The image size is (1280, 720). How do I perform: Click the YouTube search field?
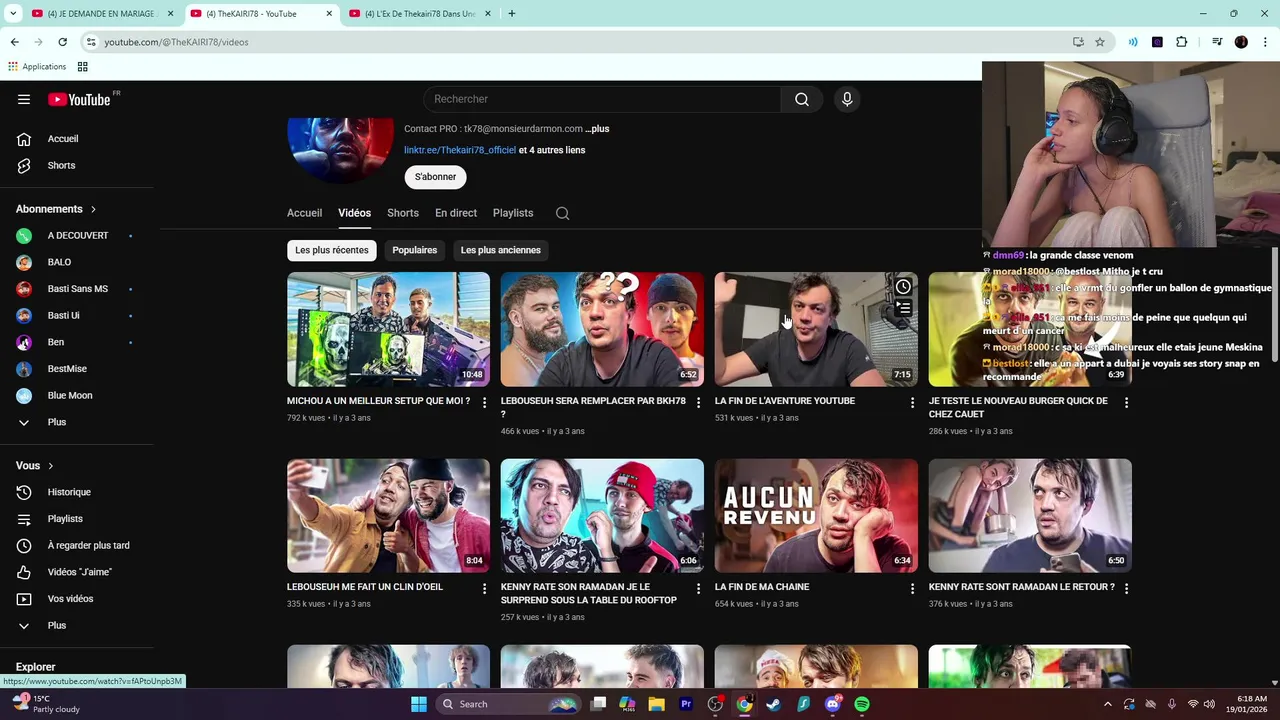(x=602, y=99)
